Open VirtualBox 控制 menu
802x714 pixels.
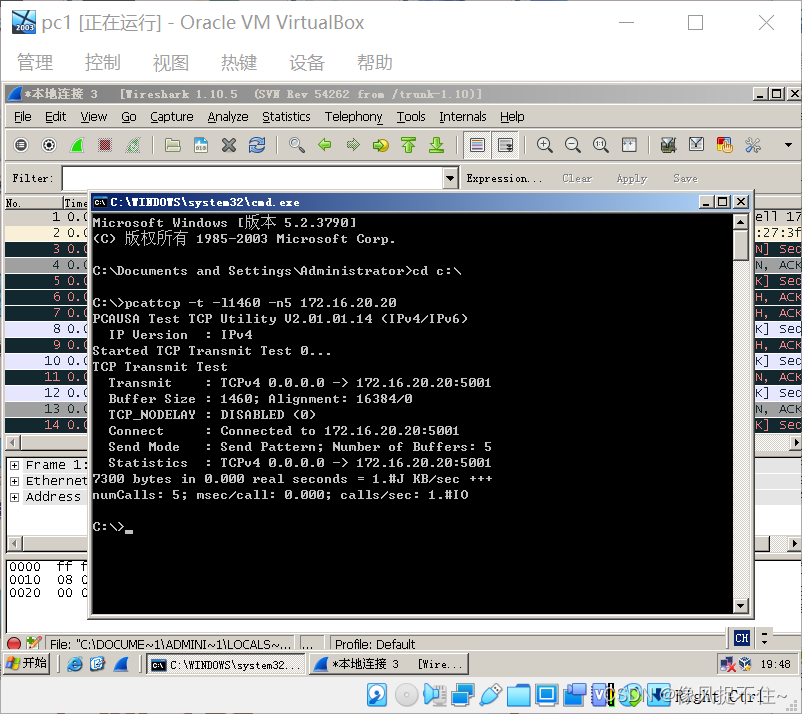[103, 62]
